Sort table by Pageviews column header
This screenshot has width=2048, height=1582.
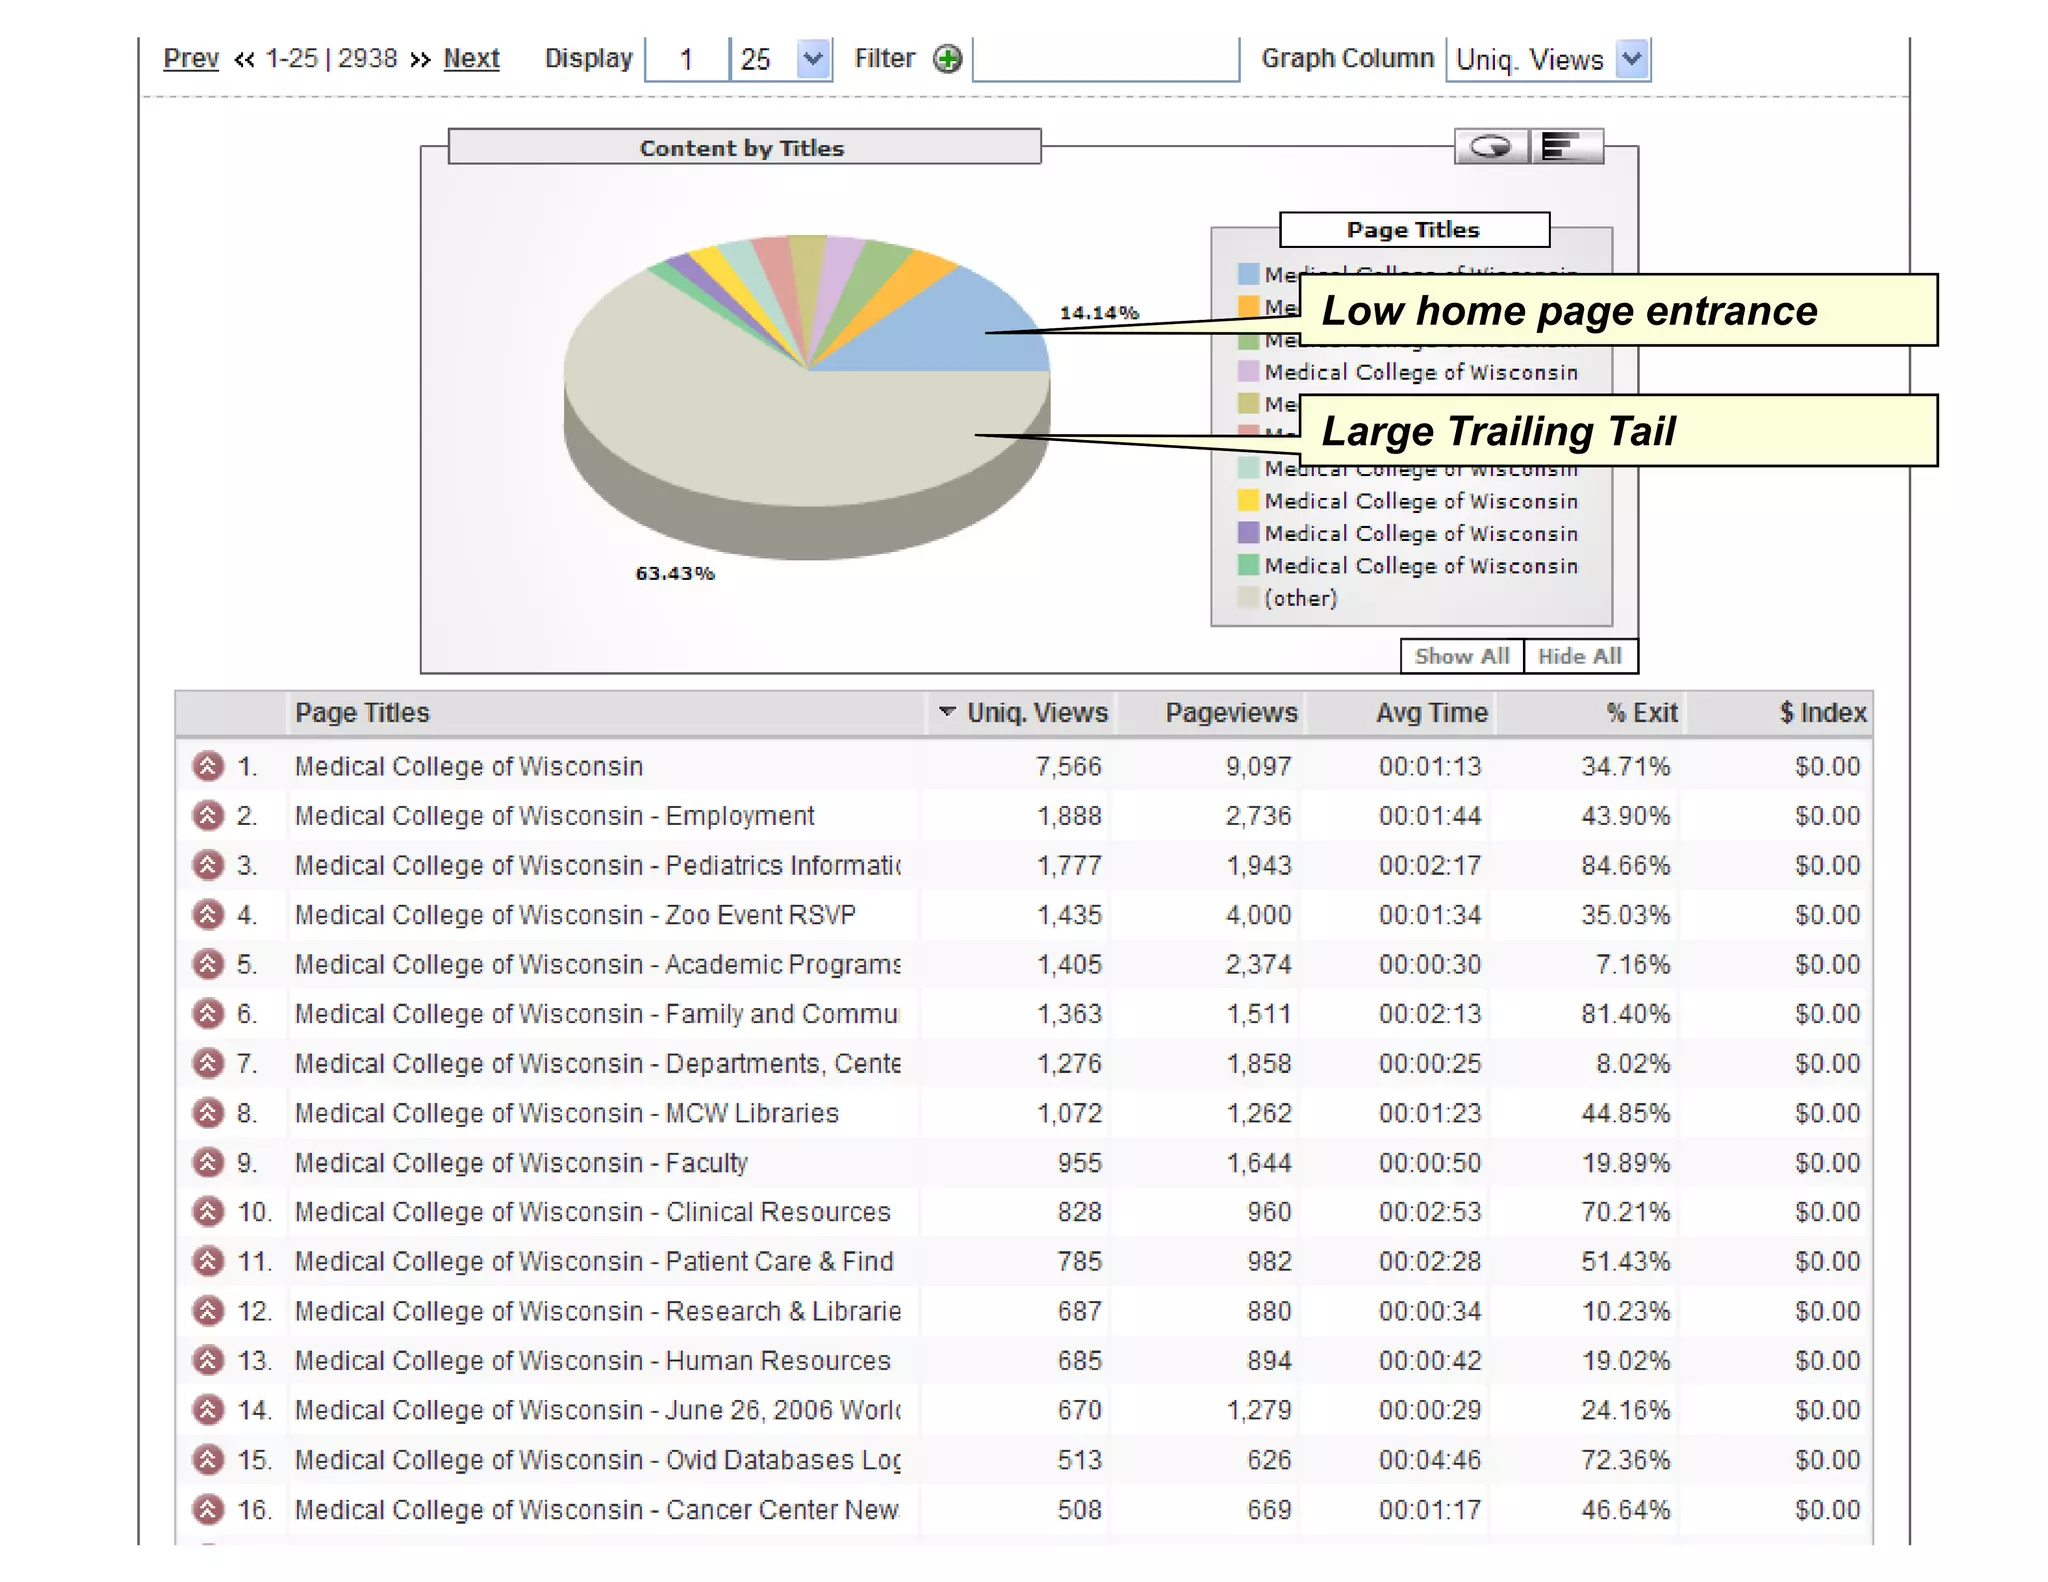[x=1230, y=713]
